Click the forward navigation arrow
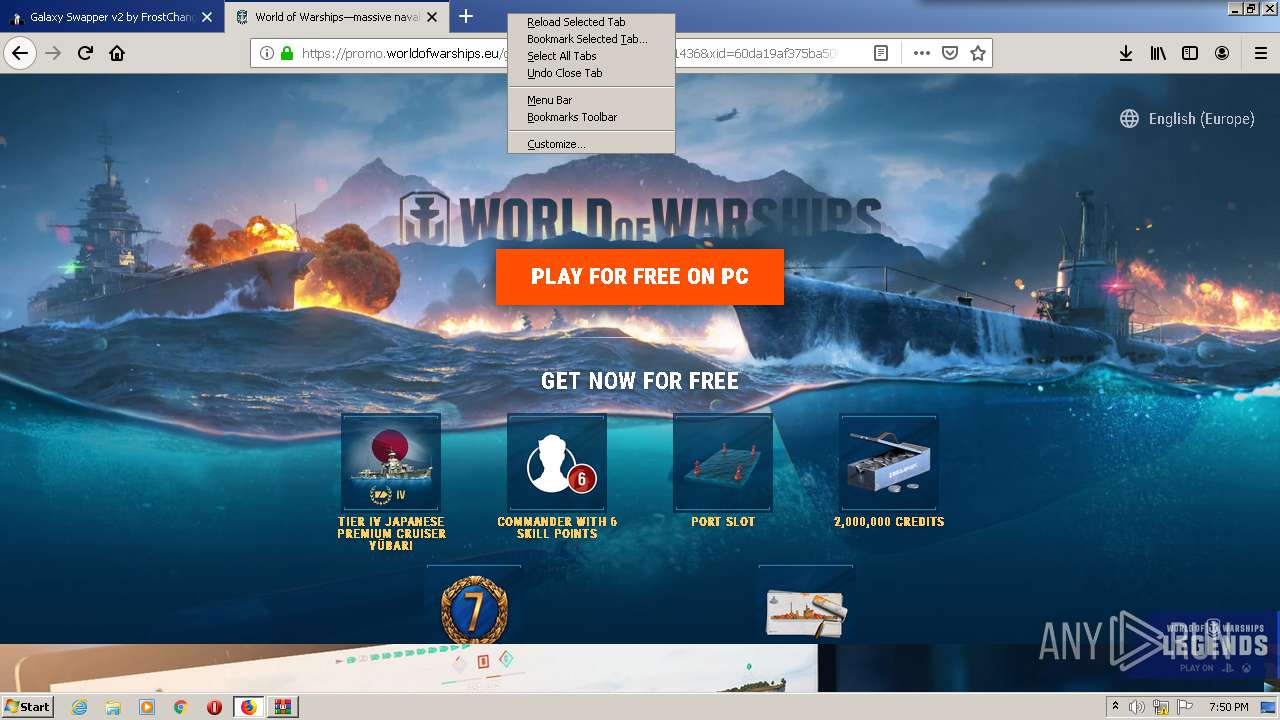This screenshot has width=1280, height=720. [x=54, y=53]
